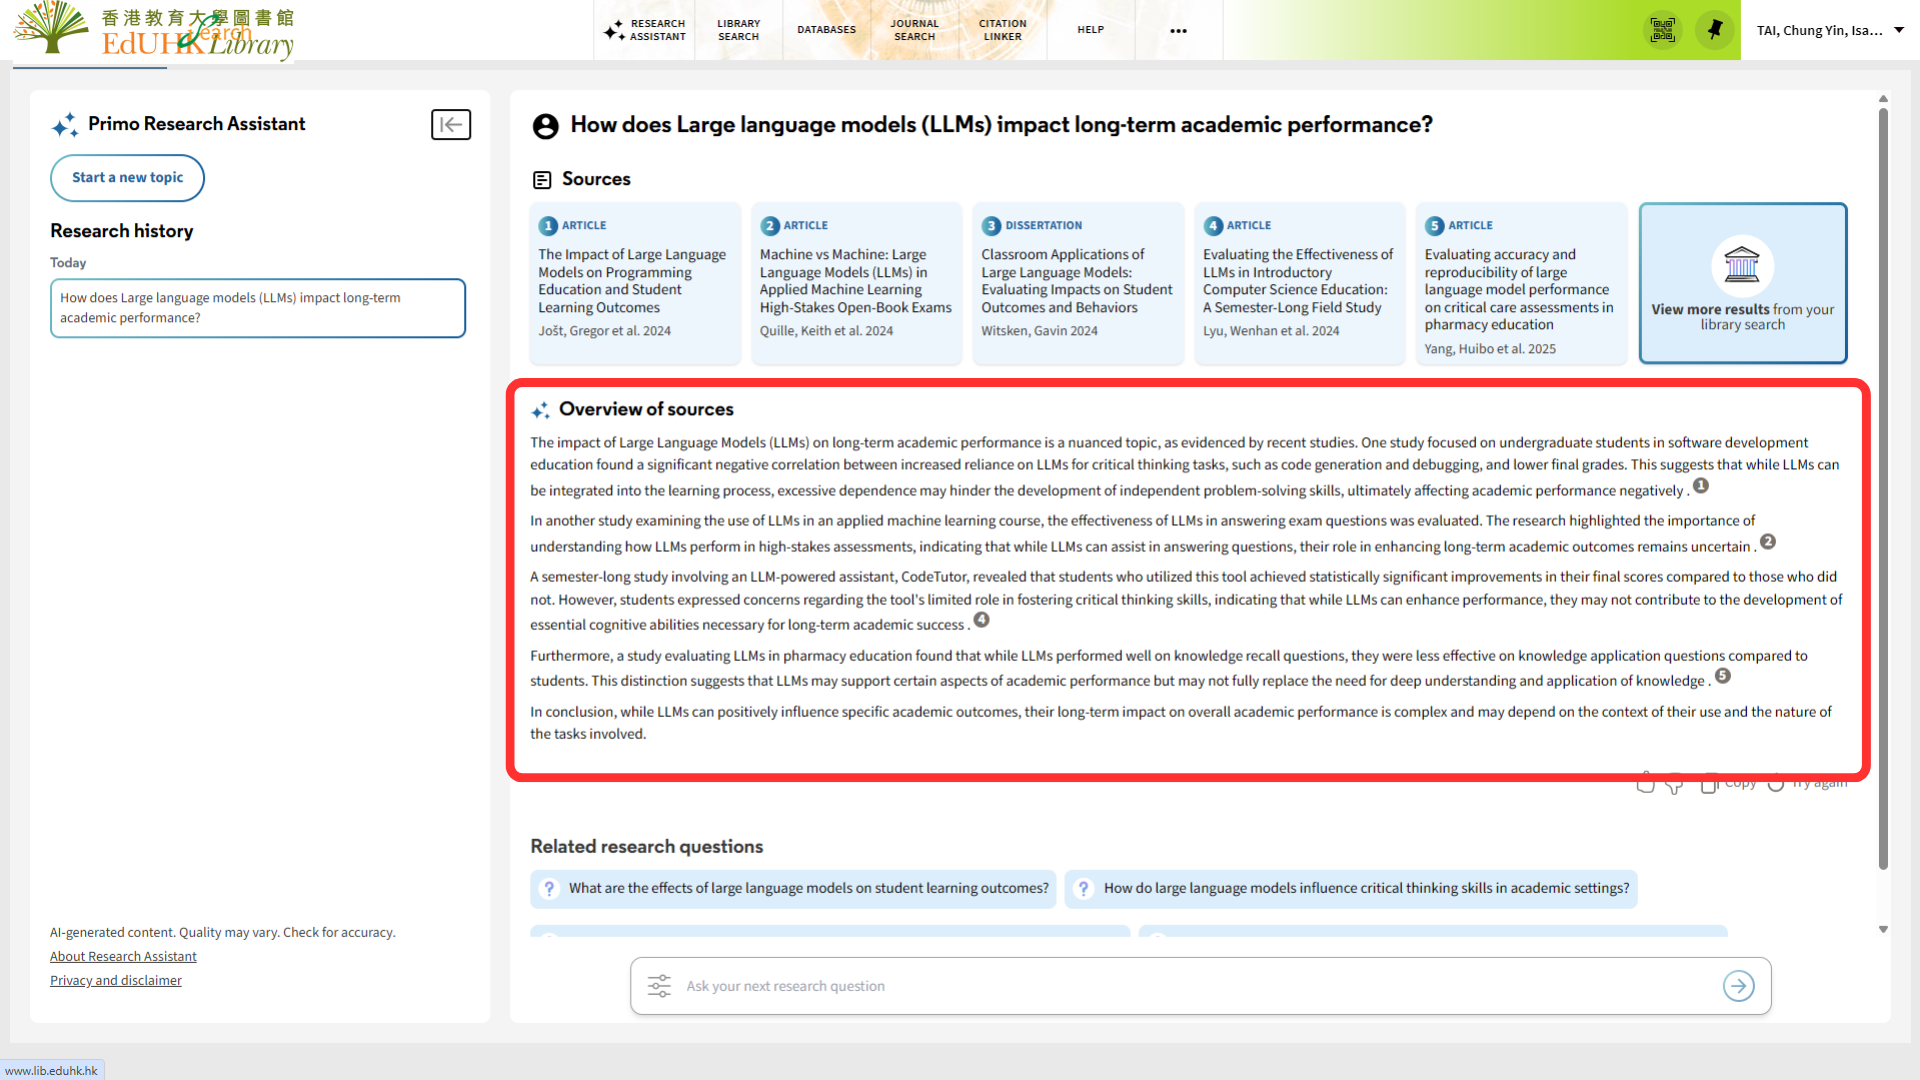1920x1080 pixels.
Task: Open source 4: Evaluating Effectiveness of LLMs article
Action: coord(1300,283)
